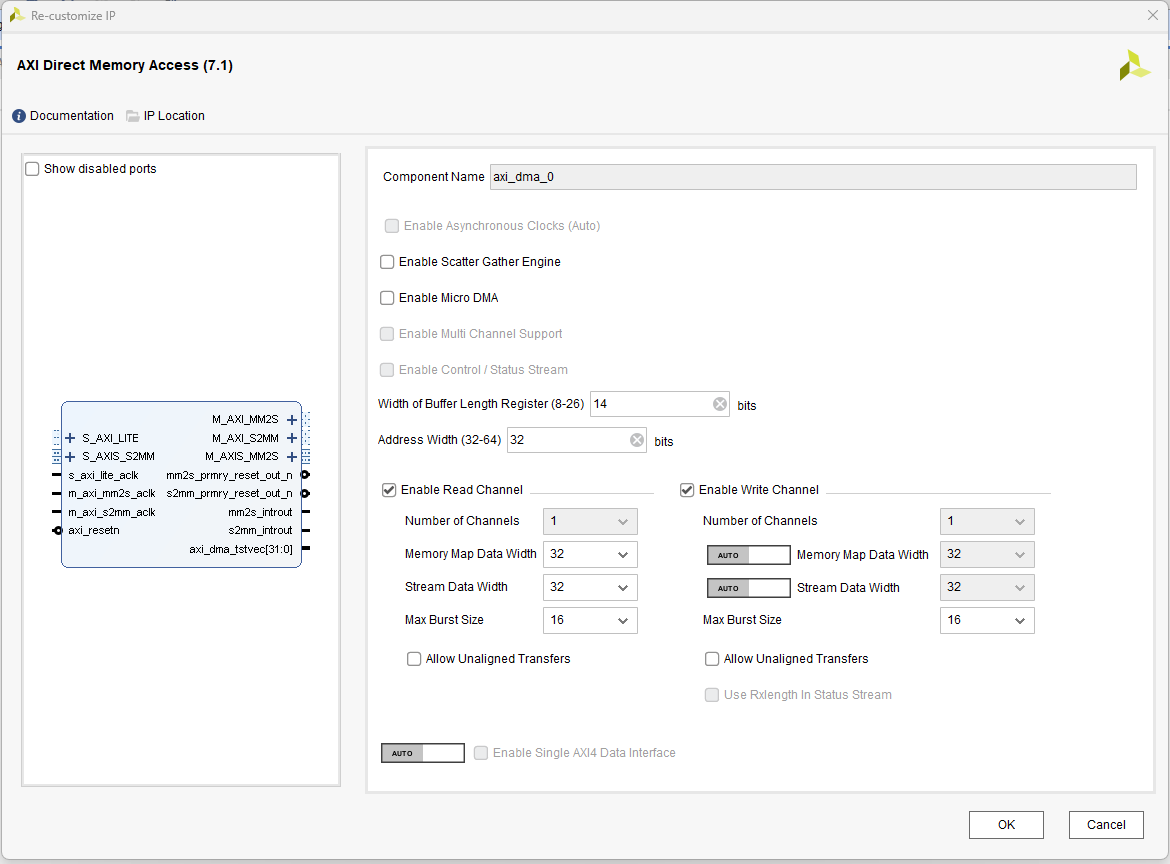Click the s2mm_prmry_reset_out_n port pin
The width and height of the screenshot is (1170, 864).
[305, 493]
